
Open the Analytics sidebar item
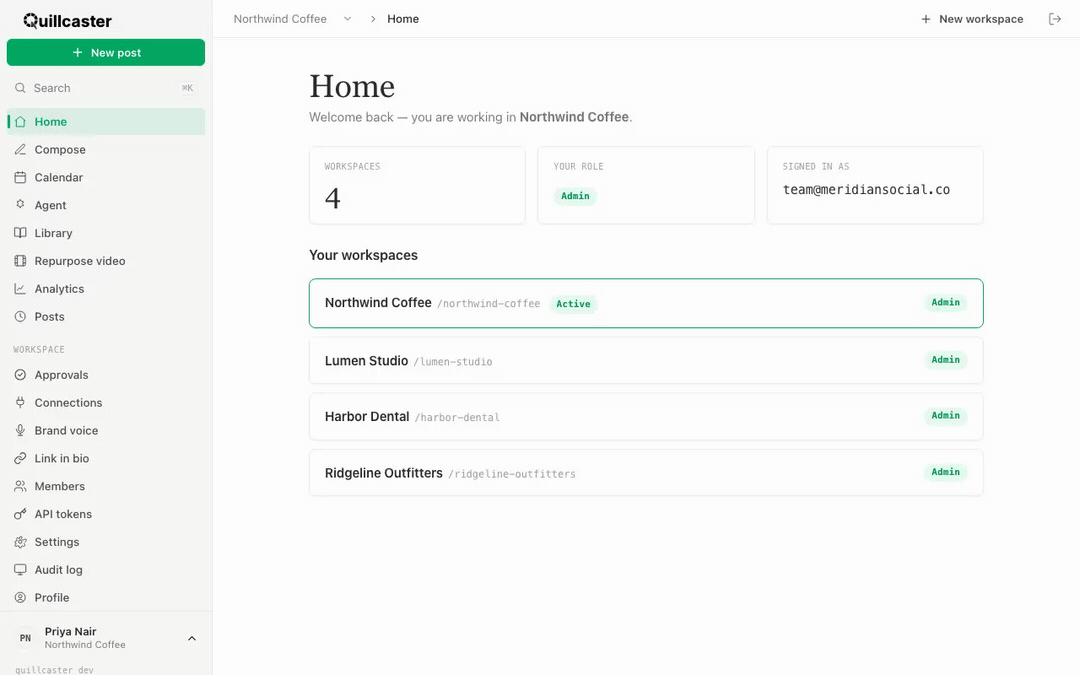[105, 289]
